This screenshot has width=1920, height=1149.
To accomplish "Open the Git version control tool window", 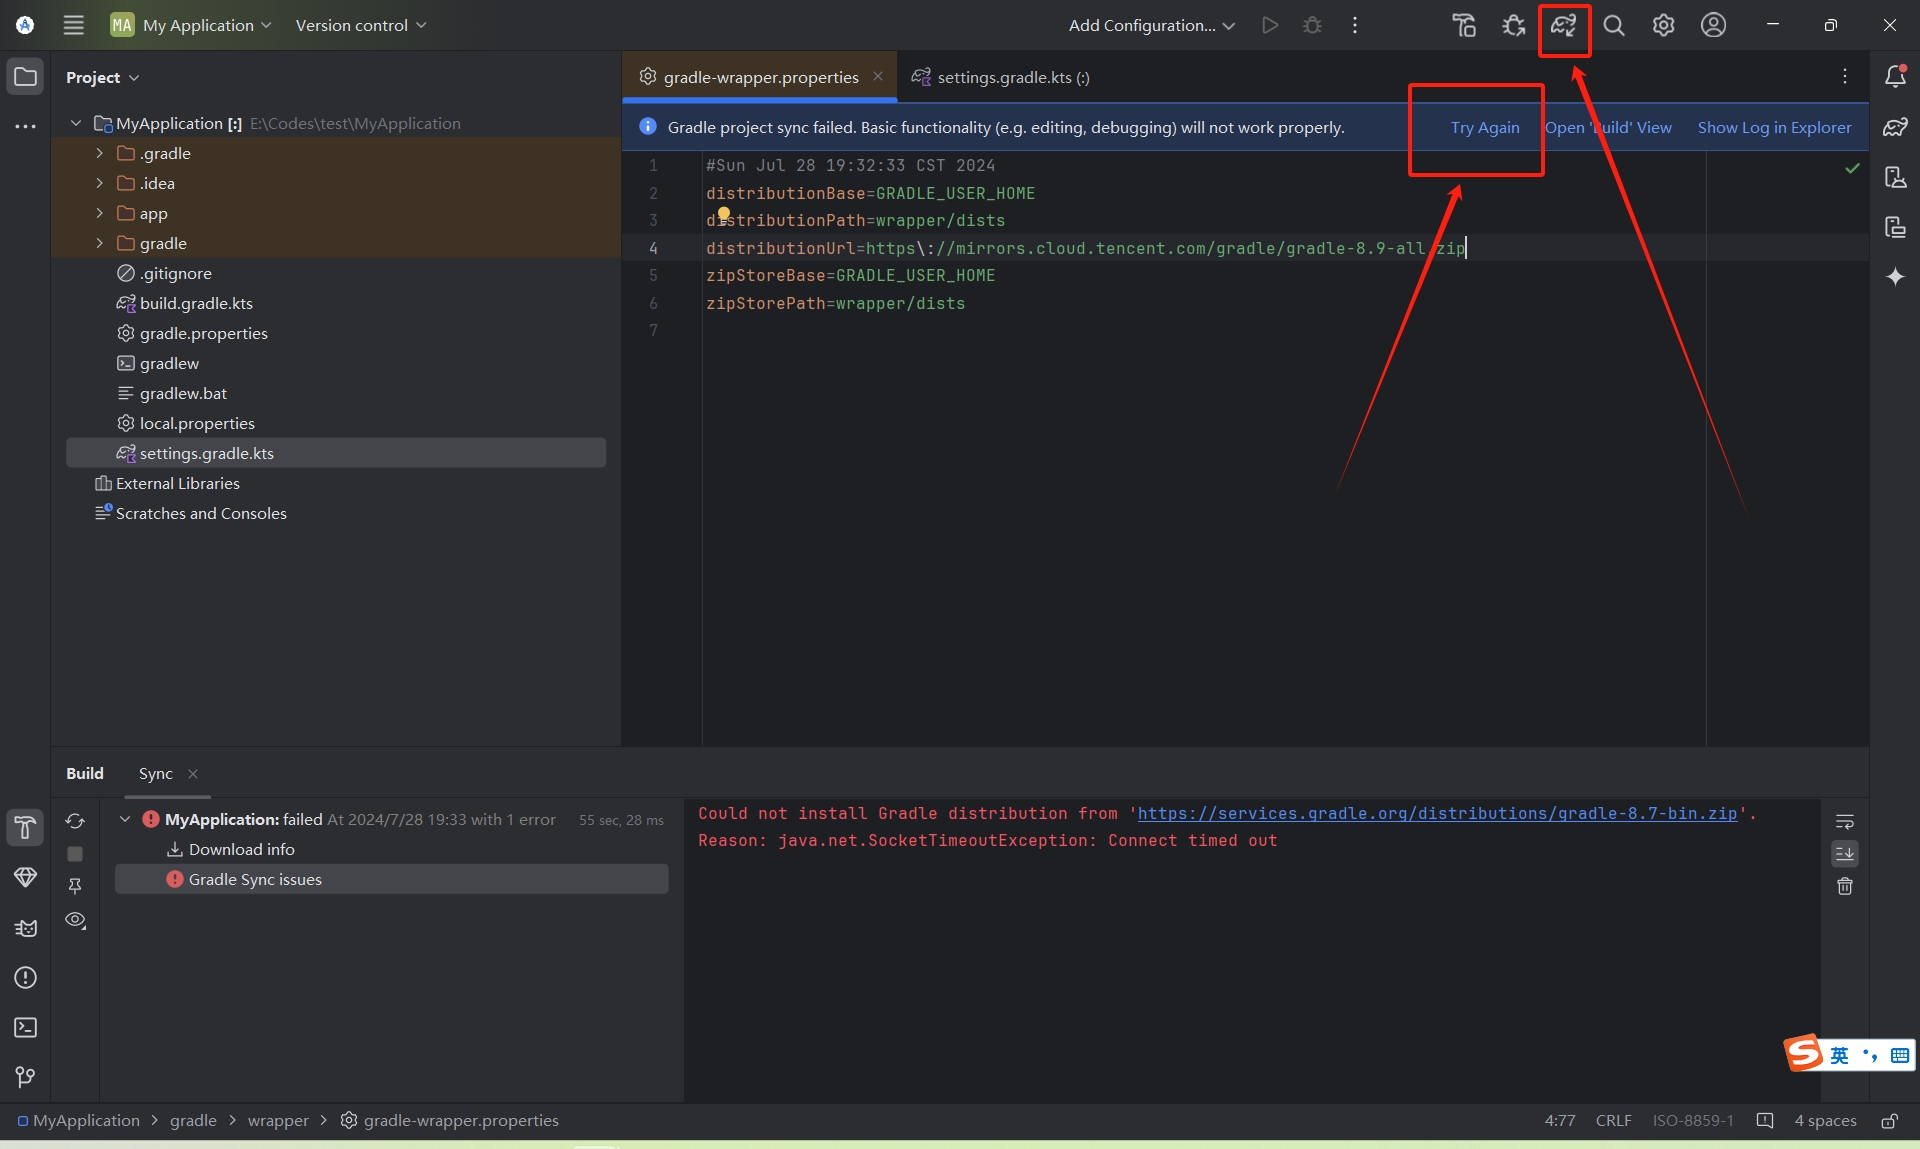I will [25, 1077].
